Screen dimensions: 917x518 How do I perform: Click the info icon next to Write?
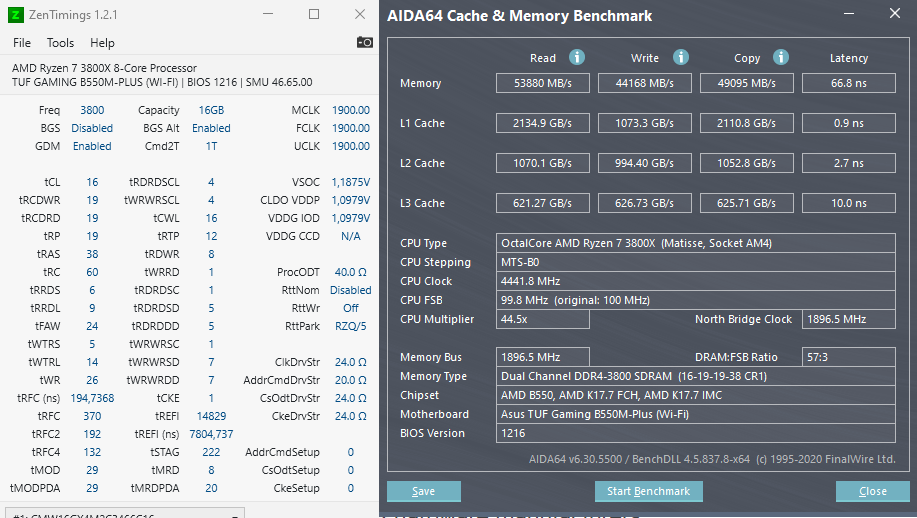pyautogui.click(x=680, y=57)
